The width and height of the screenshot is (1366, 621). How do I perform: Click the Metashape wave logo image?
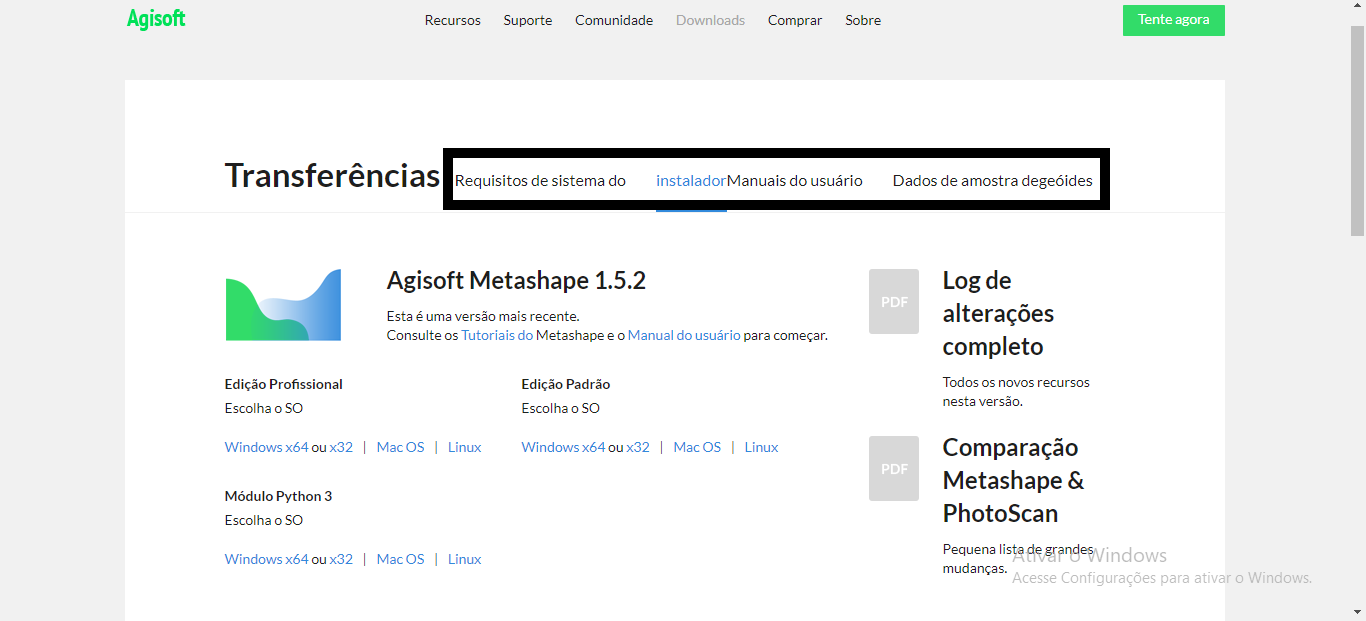click(x=283, y=305)
